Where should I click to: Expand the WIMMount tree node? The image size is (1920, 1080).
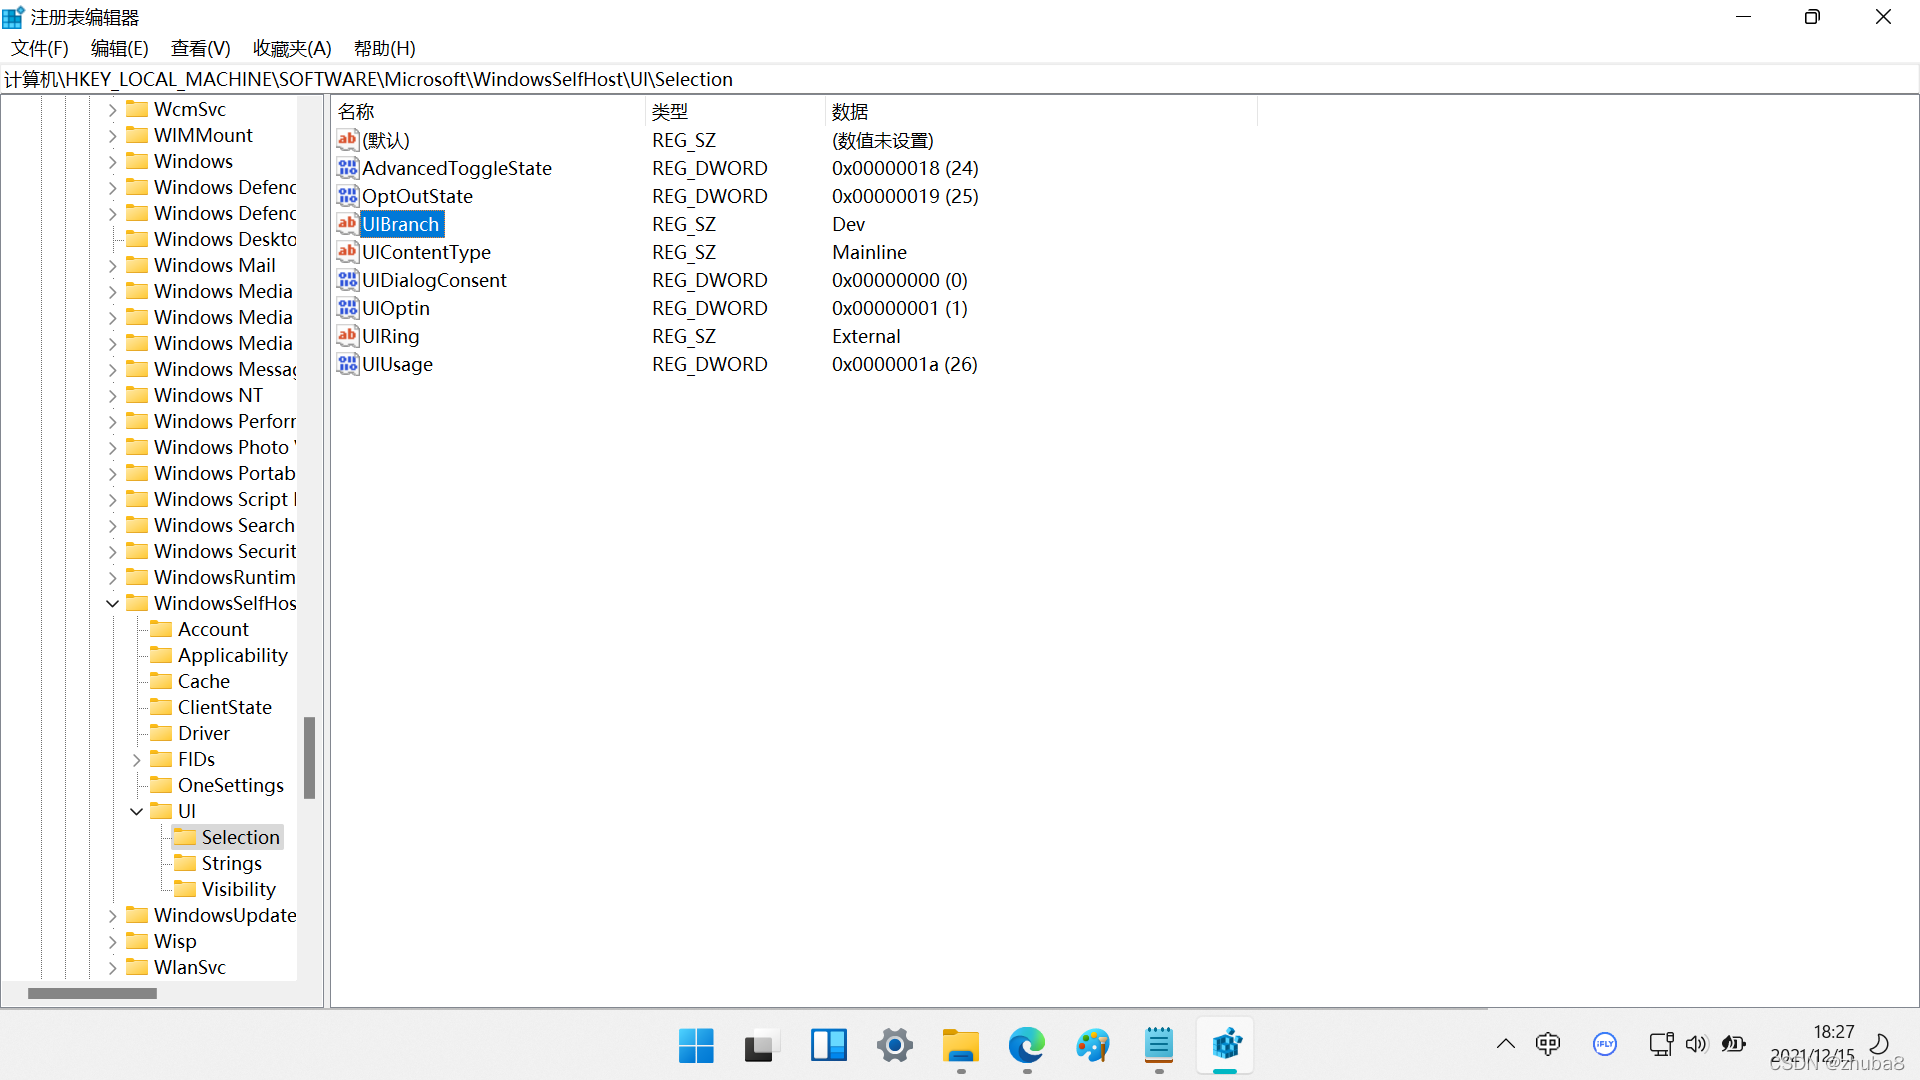(x=112, y=135)
